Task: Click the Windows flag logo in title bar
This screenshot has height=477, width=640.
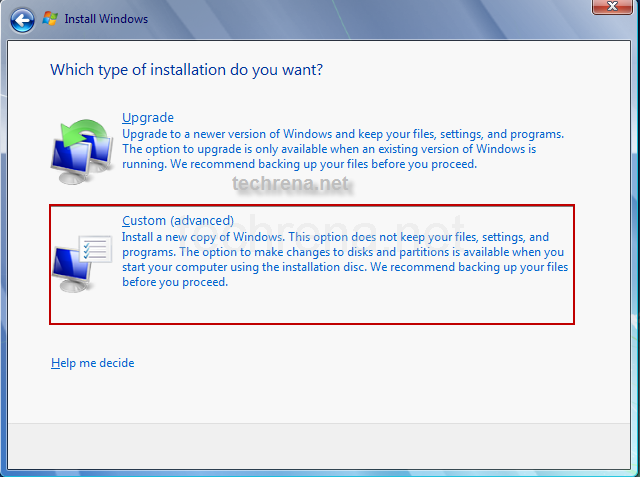Action: coord(51,19)
